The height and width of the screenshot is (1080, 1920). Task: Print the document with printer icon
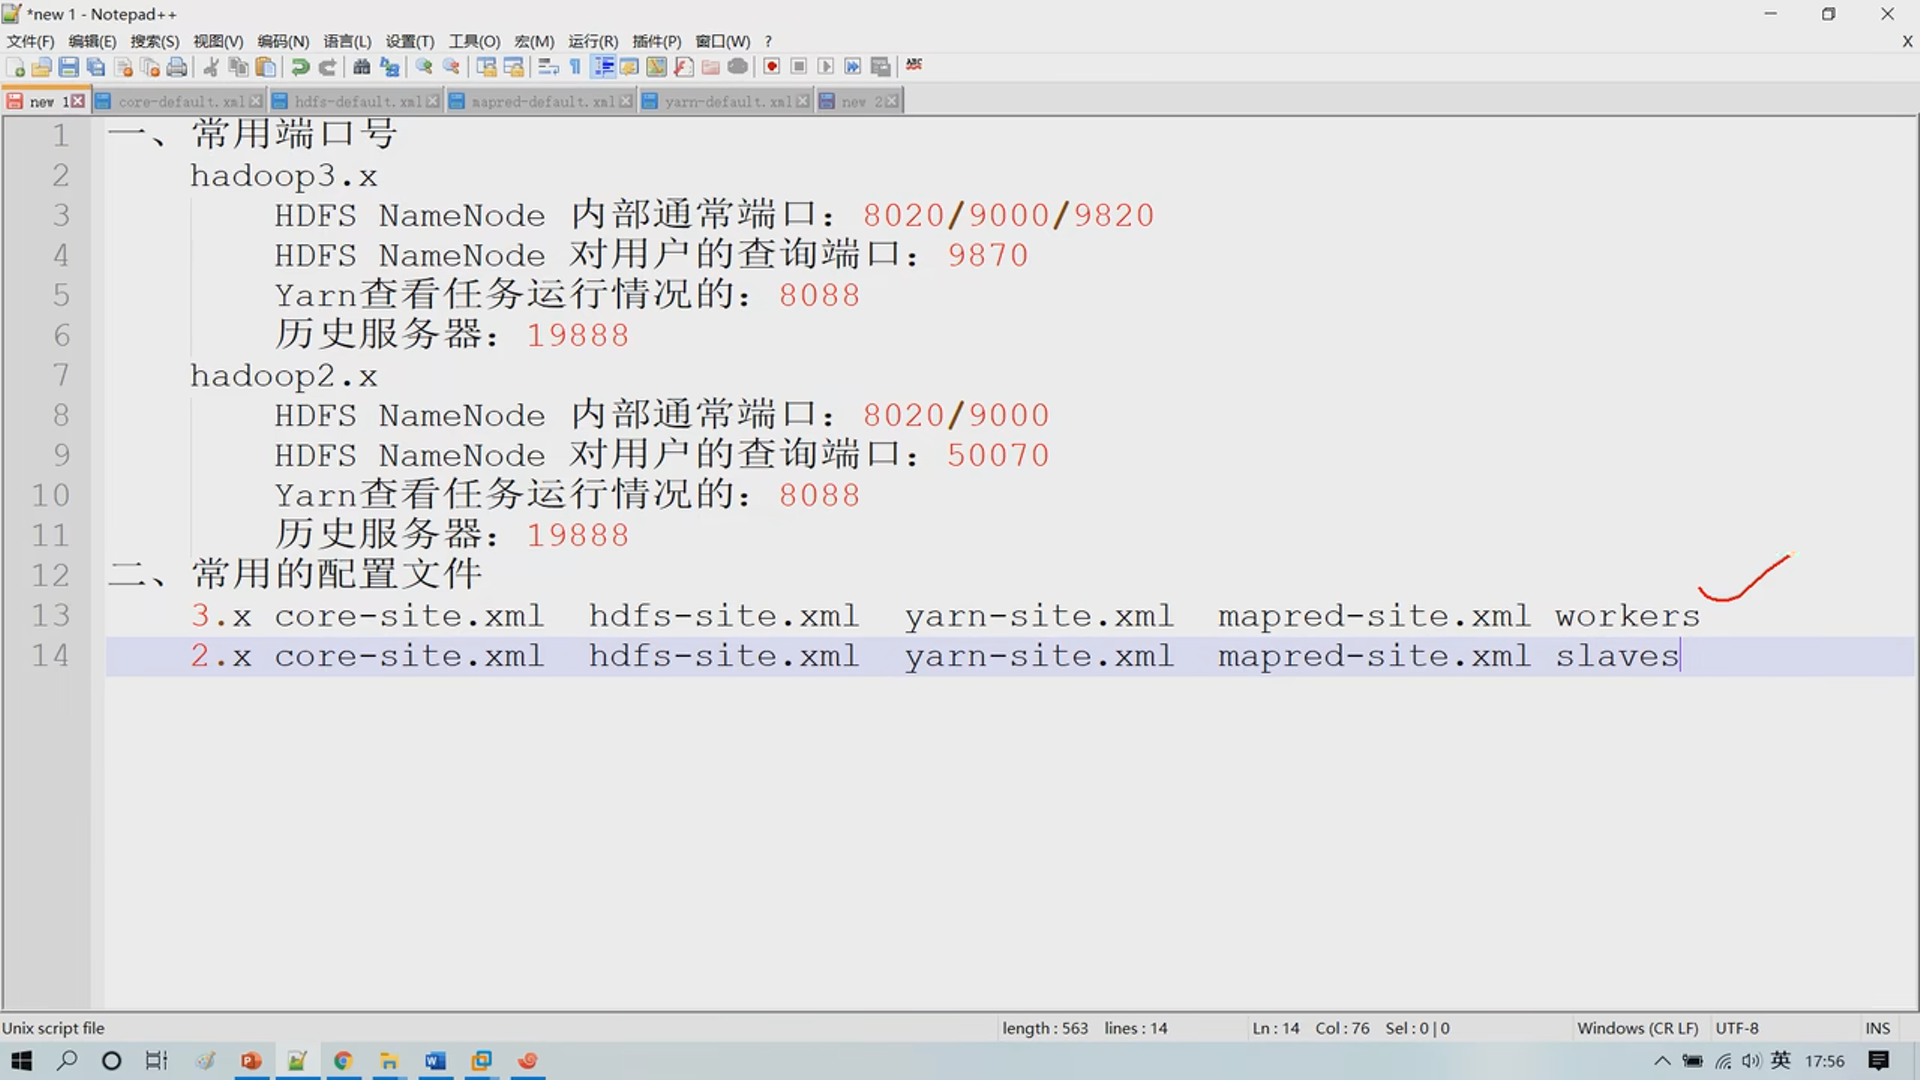click(x=177, y=67)
